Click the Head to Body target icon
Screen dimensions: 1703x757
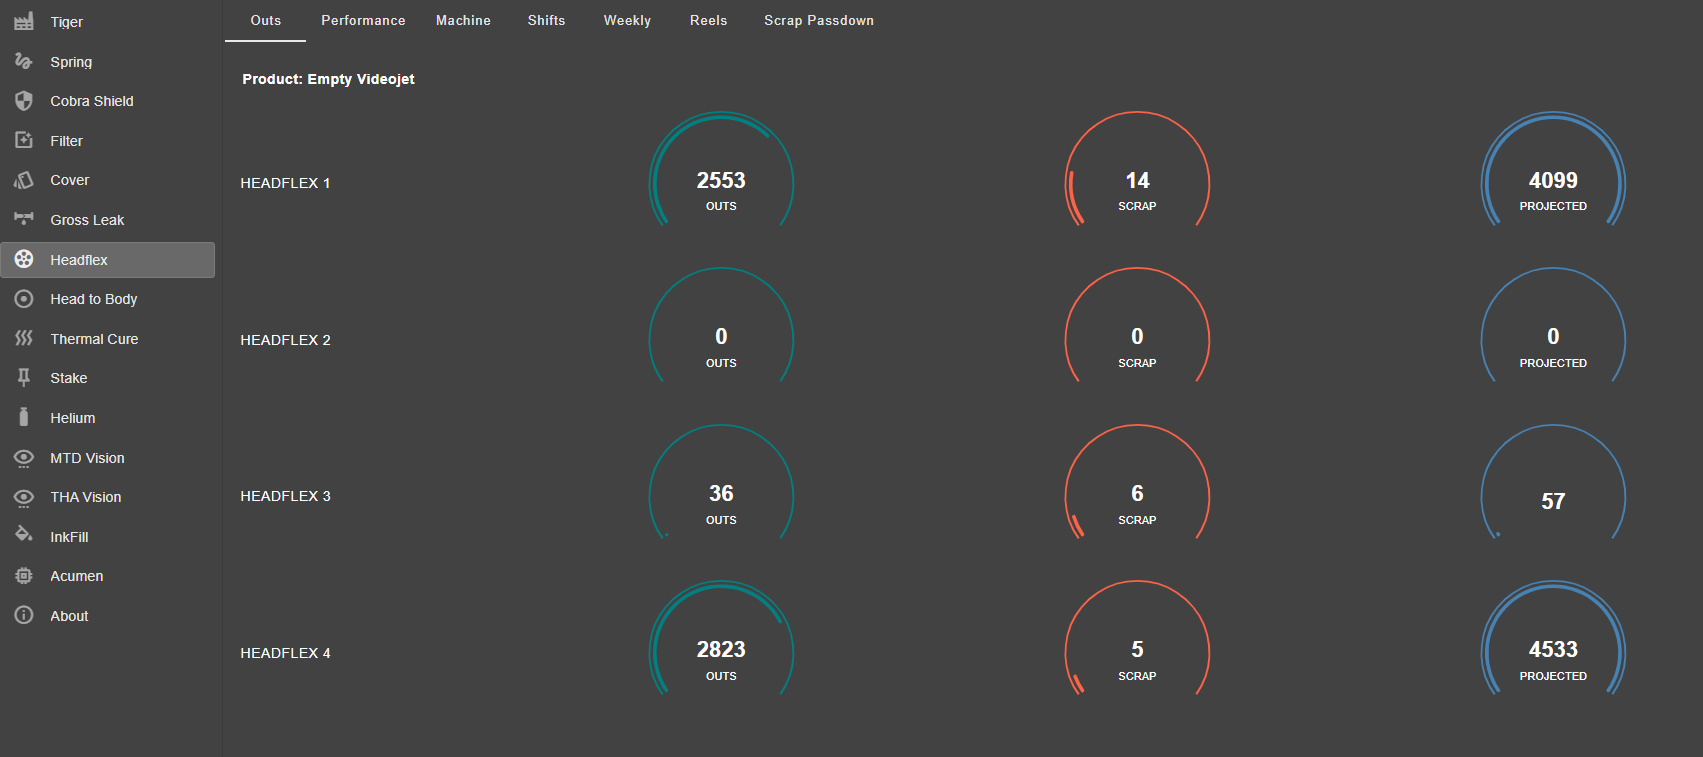coord(24,299)
